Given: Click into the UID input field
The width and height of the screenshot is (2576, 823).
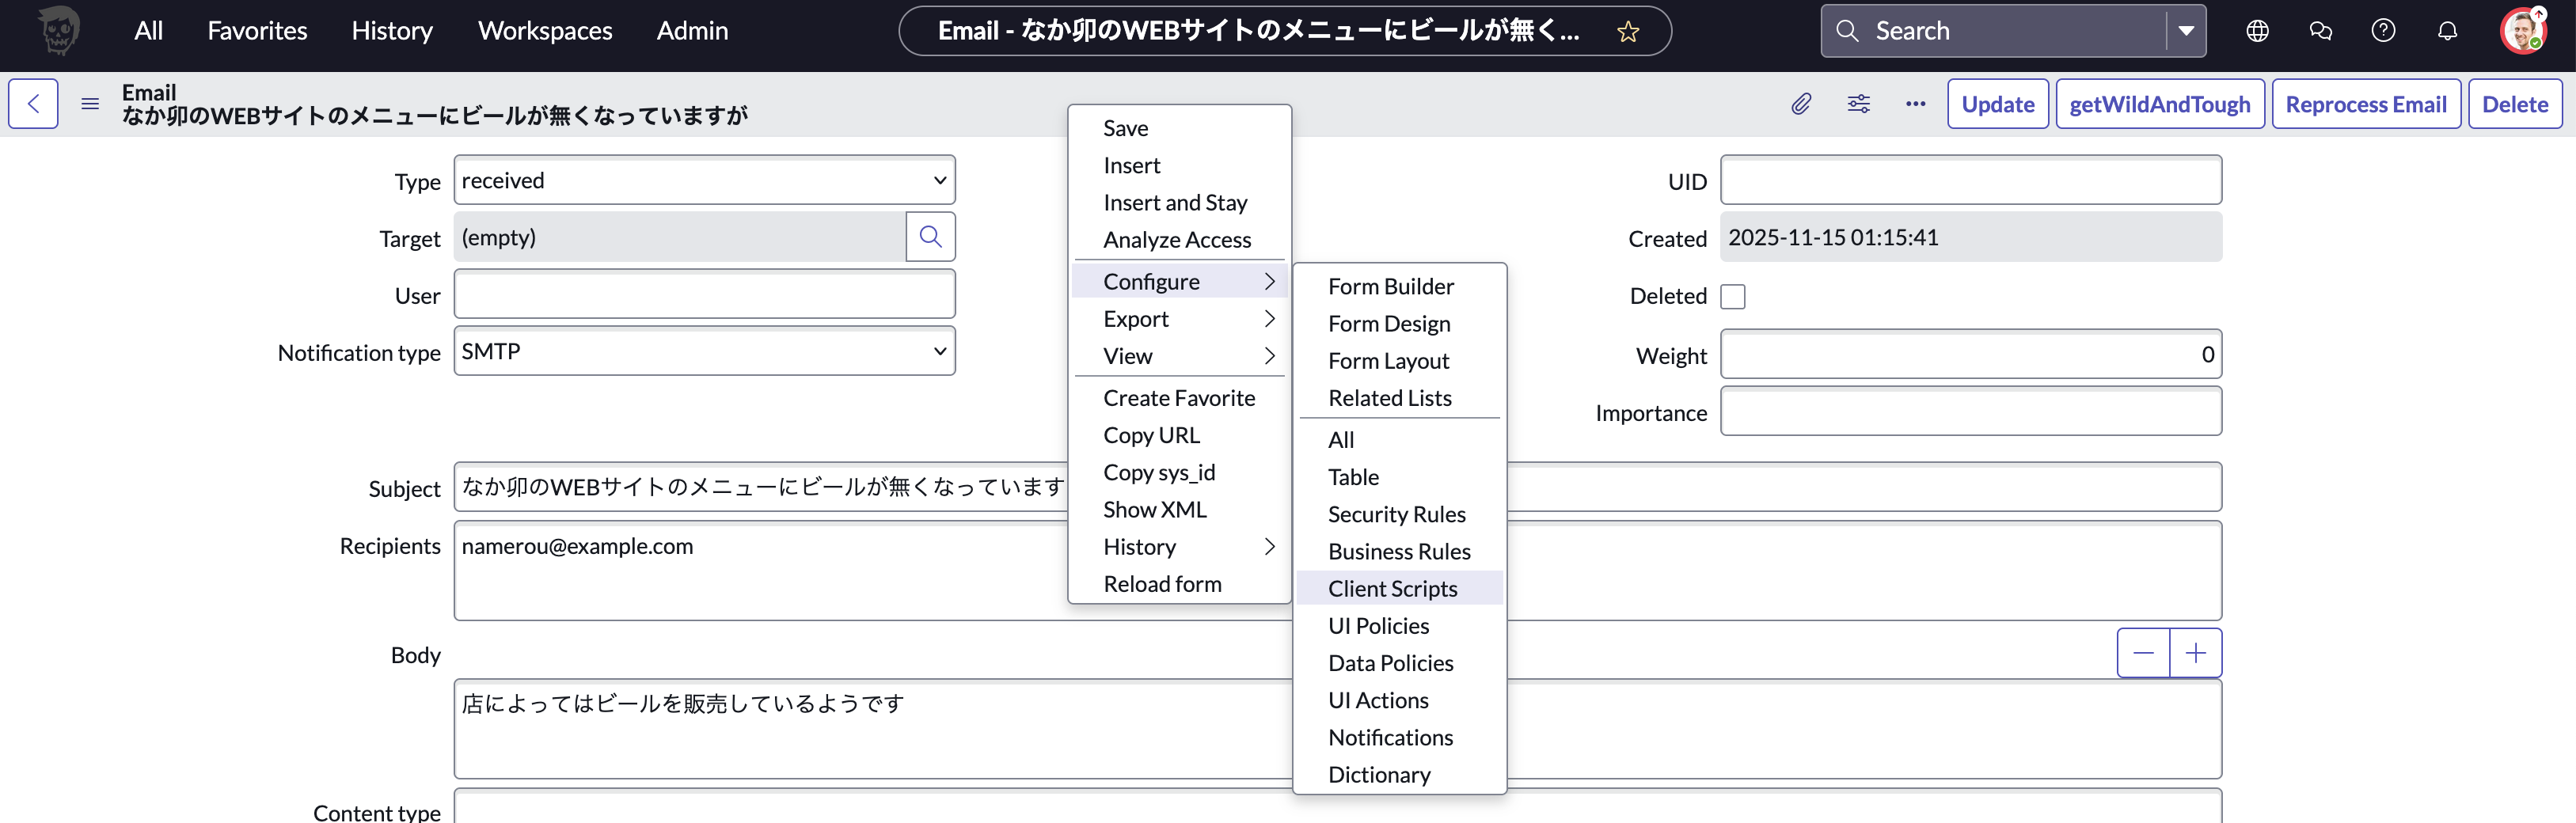Looking at the screenshot, I should 1970,180.
